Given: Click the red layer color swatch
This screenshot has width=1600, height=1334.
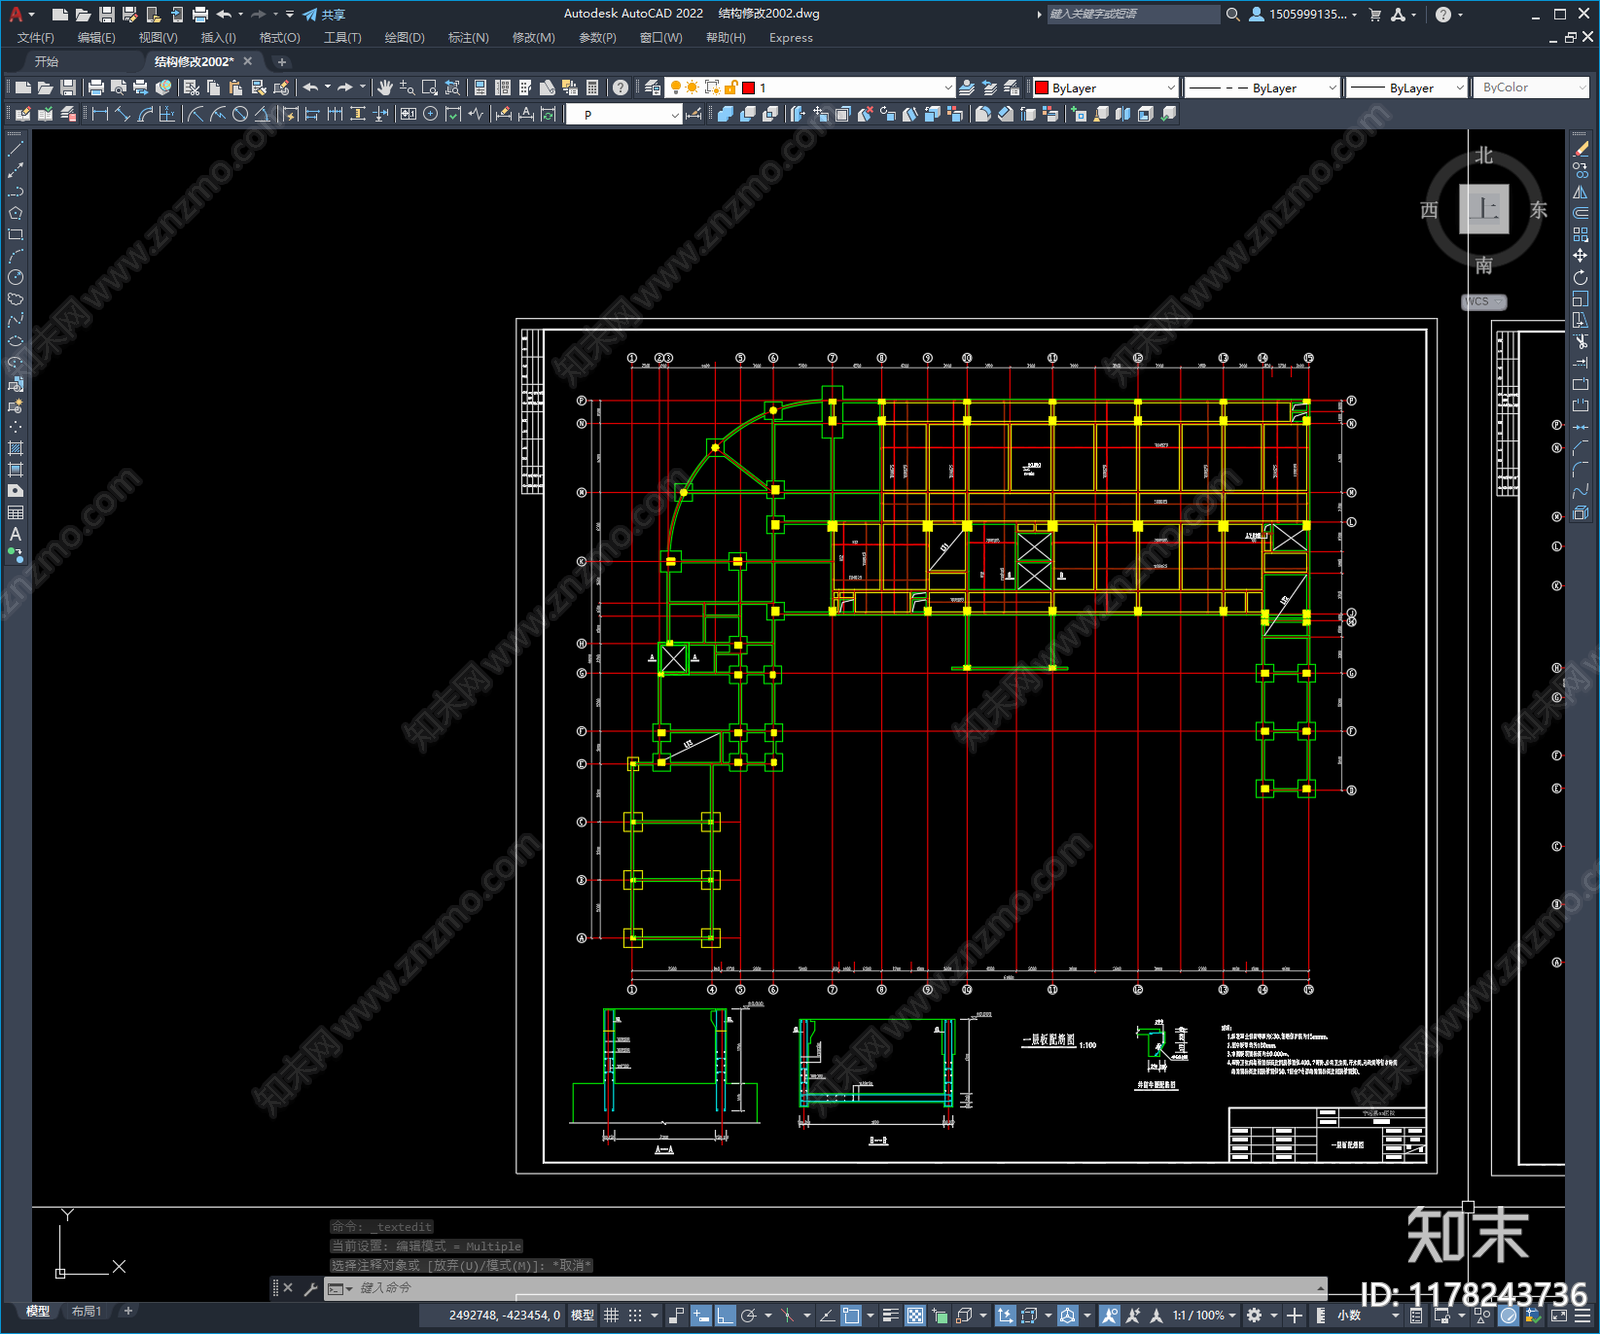Looking at the screenshot, I should 748,88.
